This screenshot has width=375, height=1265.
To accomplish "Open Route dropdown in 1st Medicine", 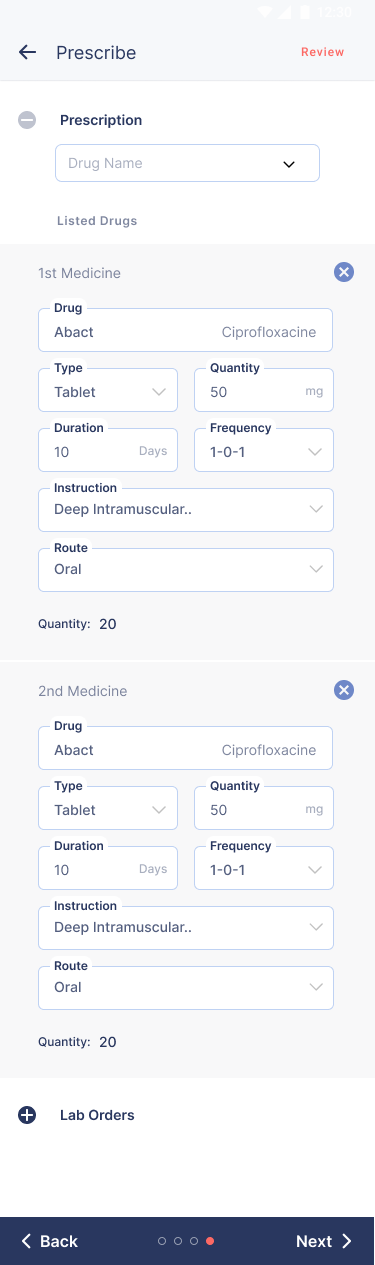I will click(186, 570).
